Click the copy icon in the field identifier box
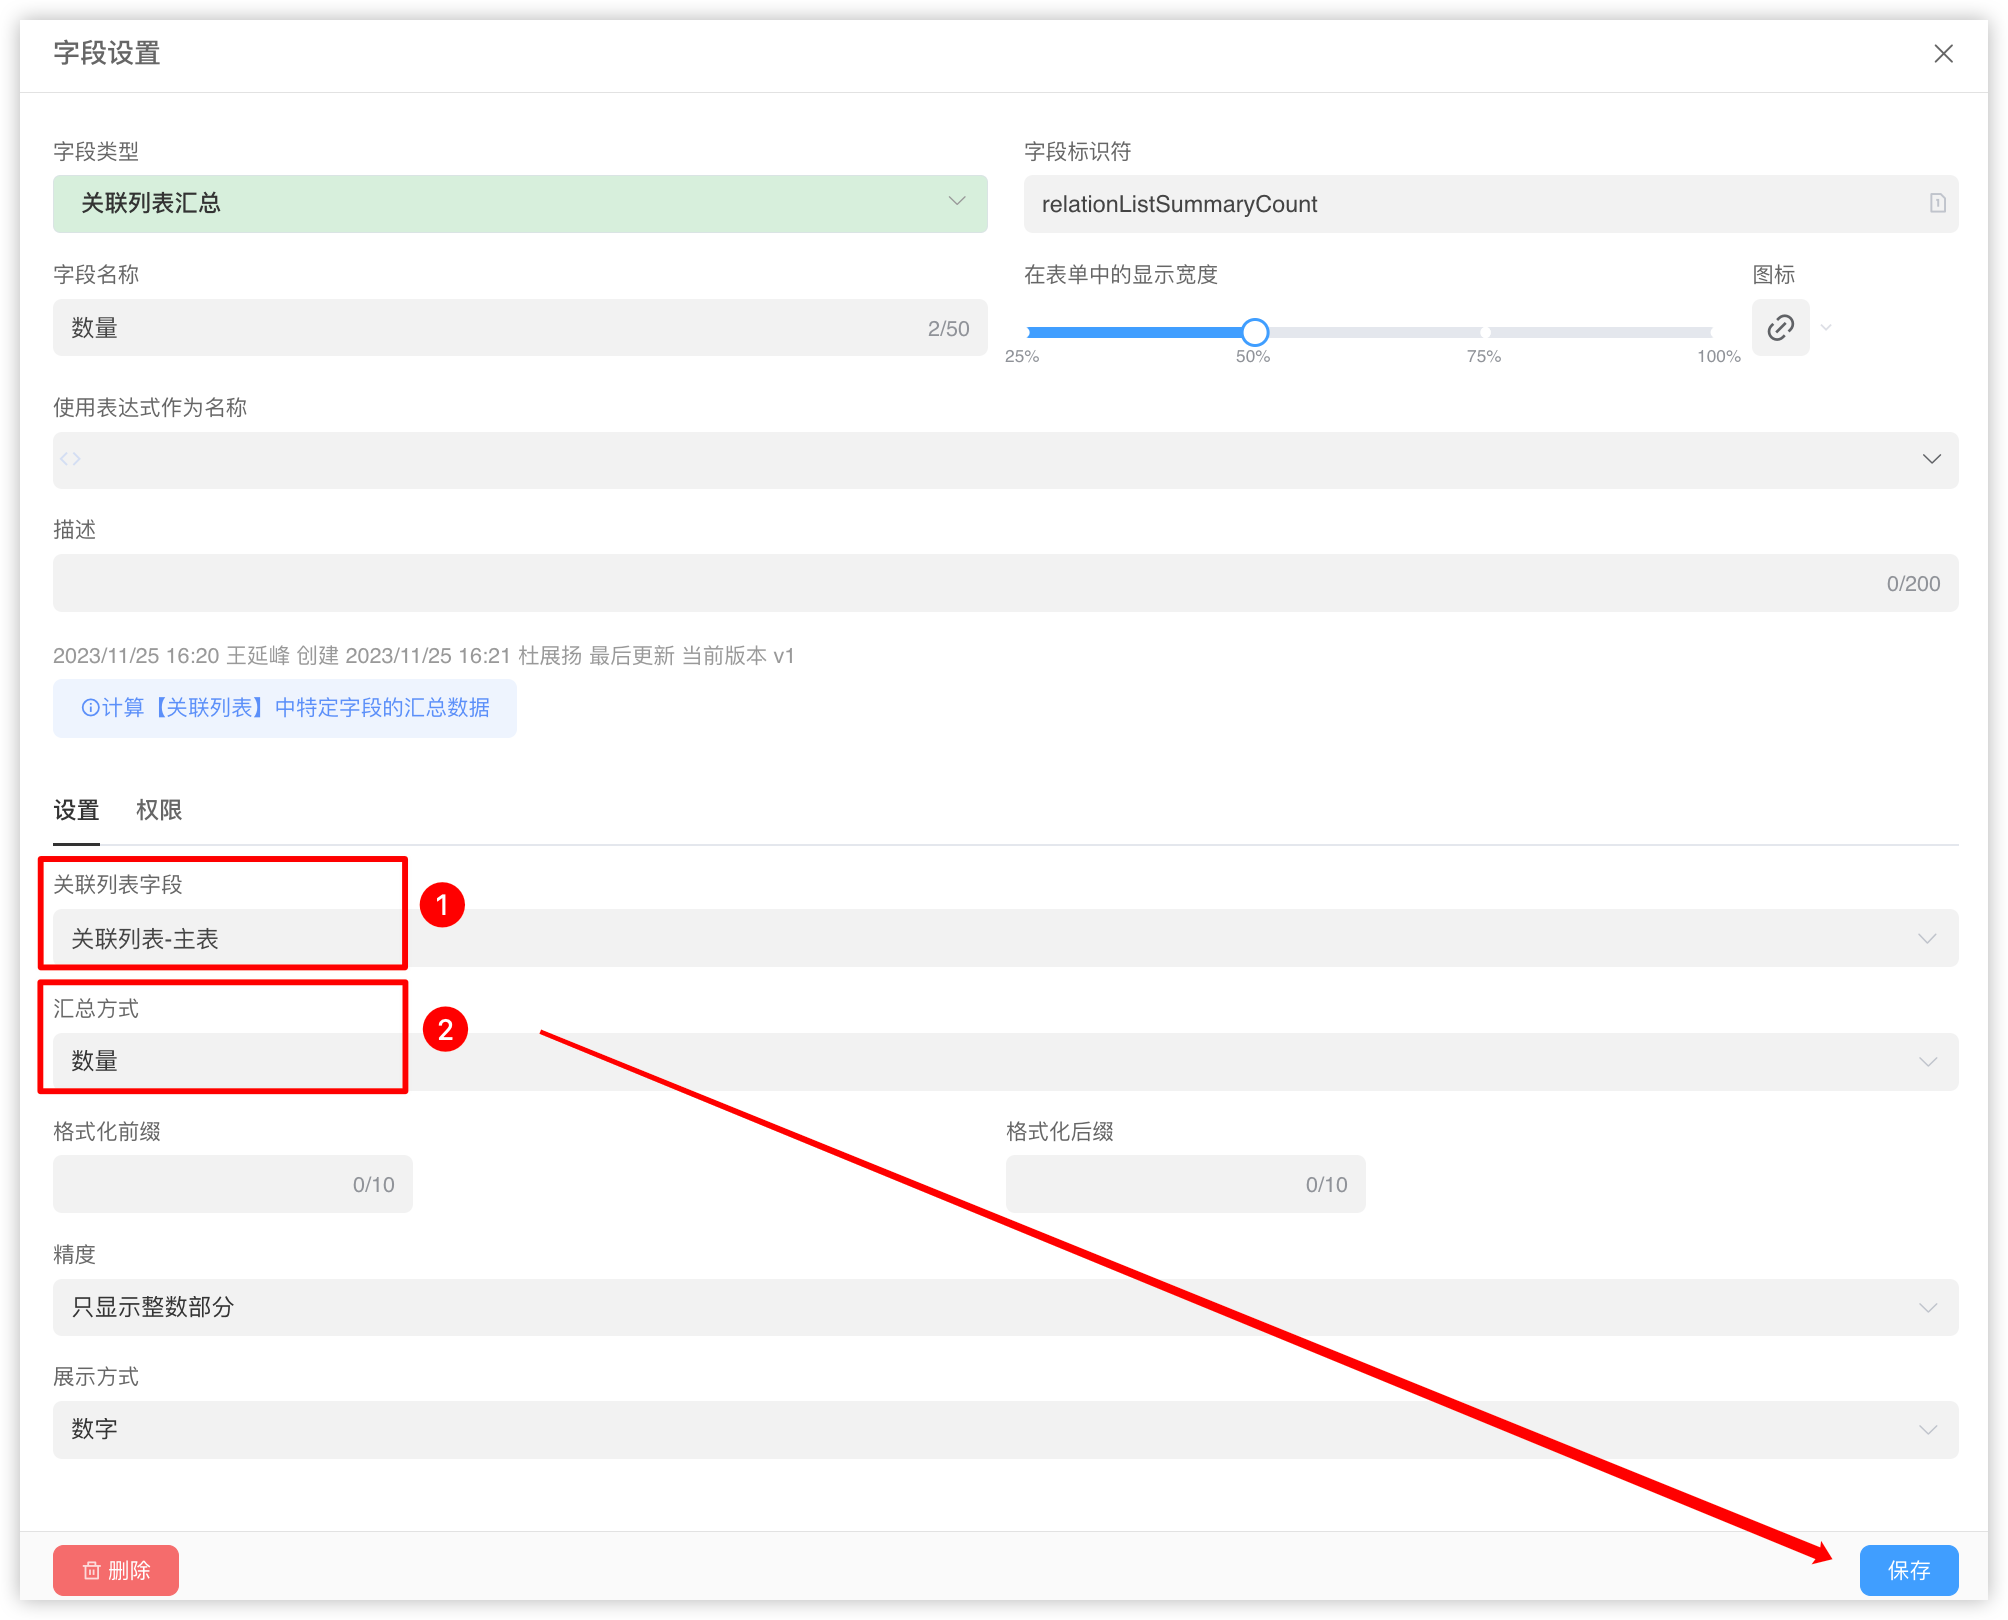 [1937, 203]
